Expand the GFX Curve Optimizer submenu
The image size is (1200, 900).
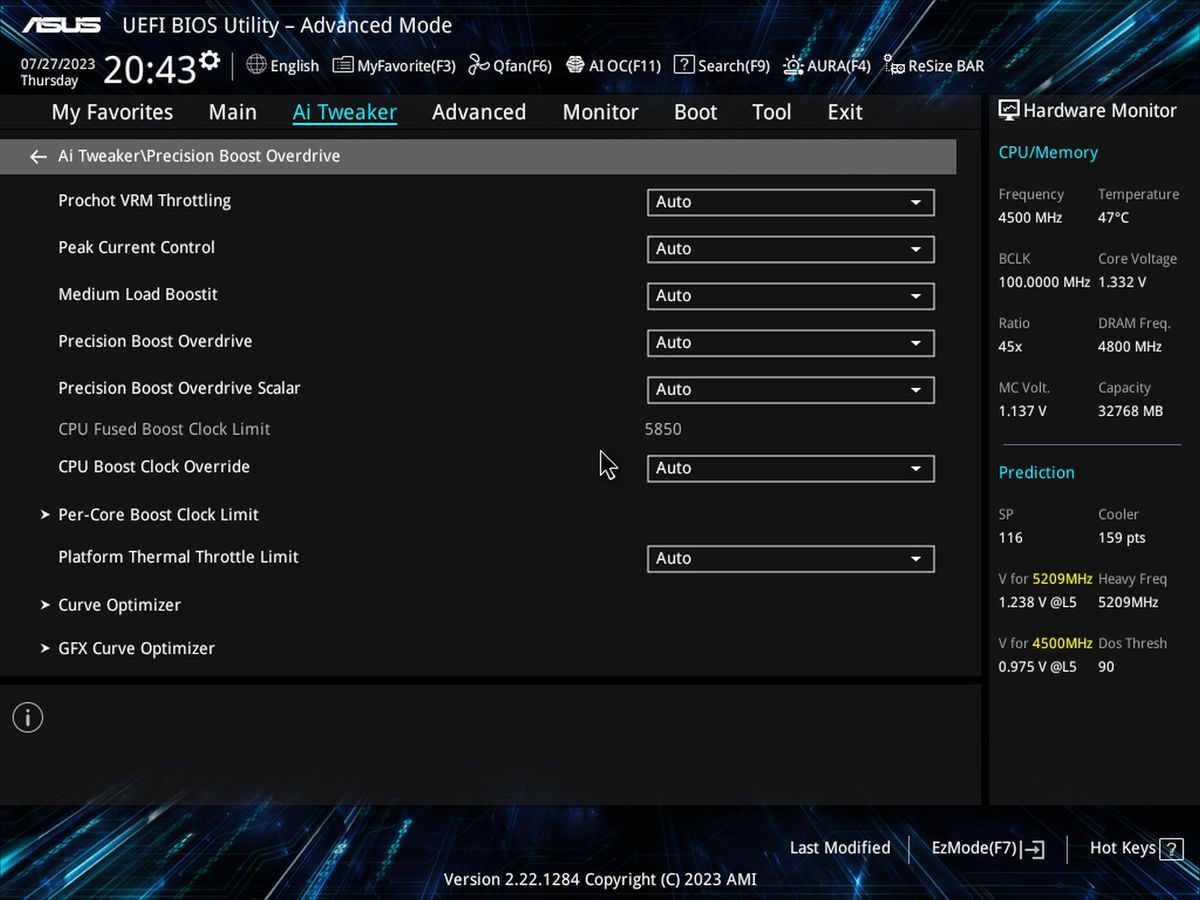(136, 648)
